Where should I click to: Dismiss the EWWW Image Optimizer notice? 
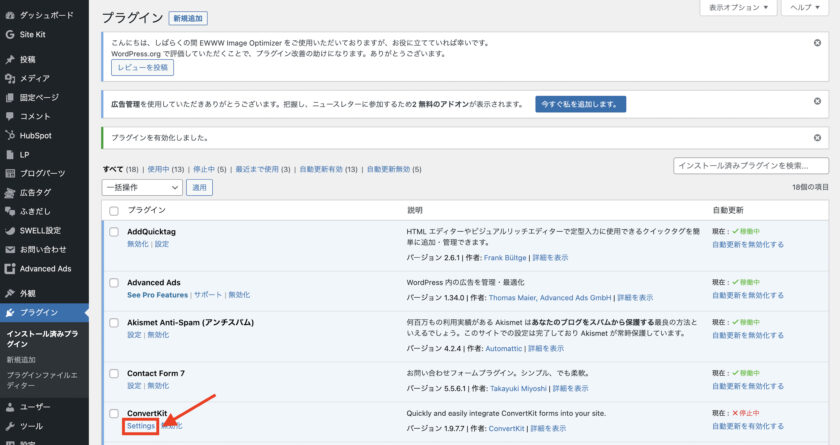[818, 43]
